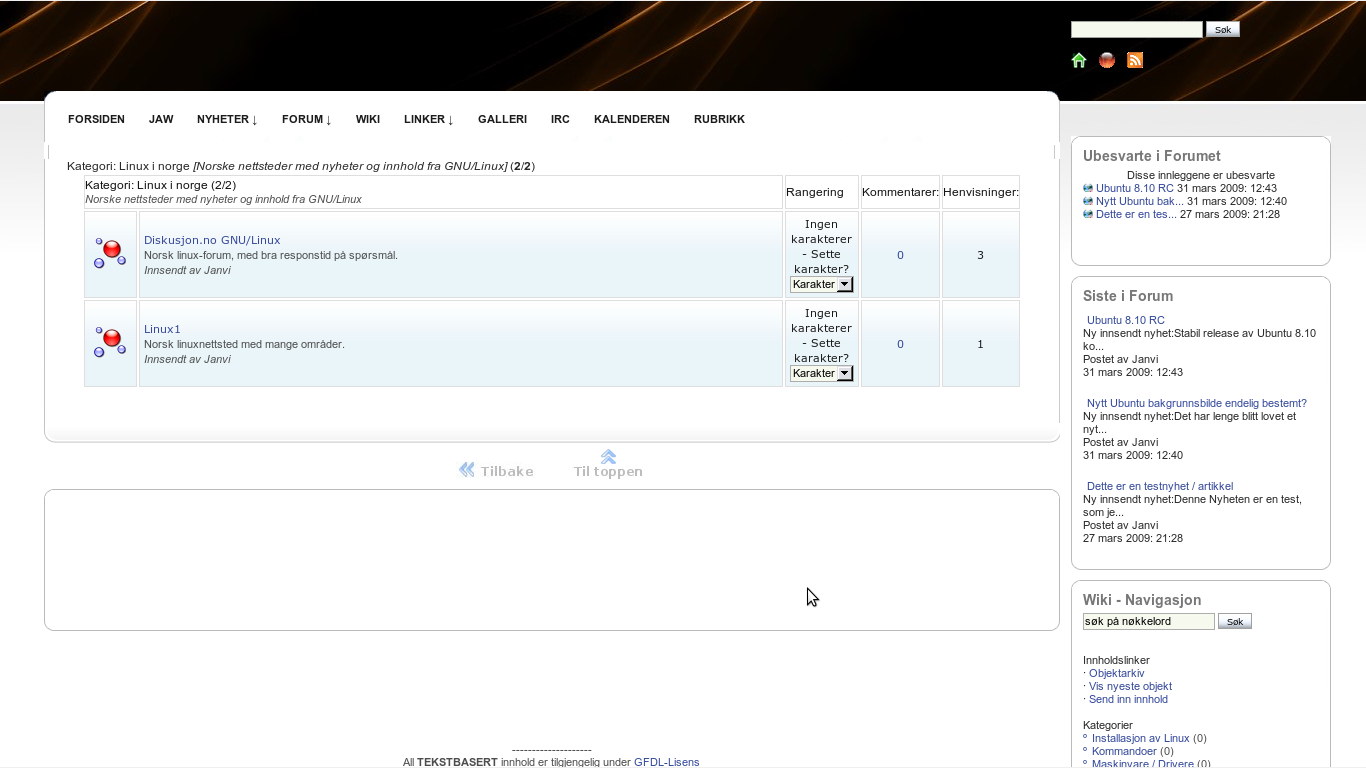Click the green home icon

[1079, 60]
